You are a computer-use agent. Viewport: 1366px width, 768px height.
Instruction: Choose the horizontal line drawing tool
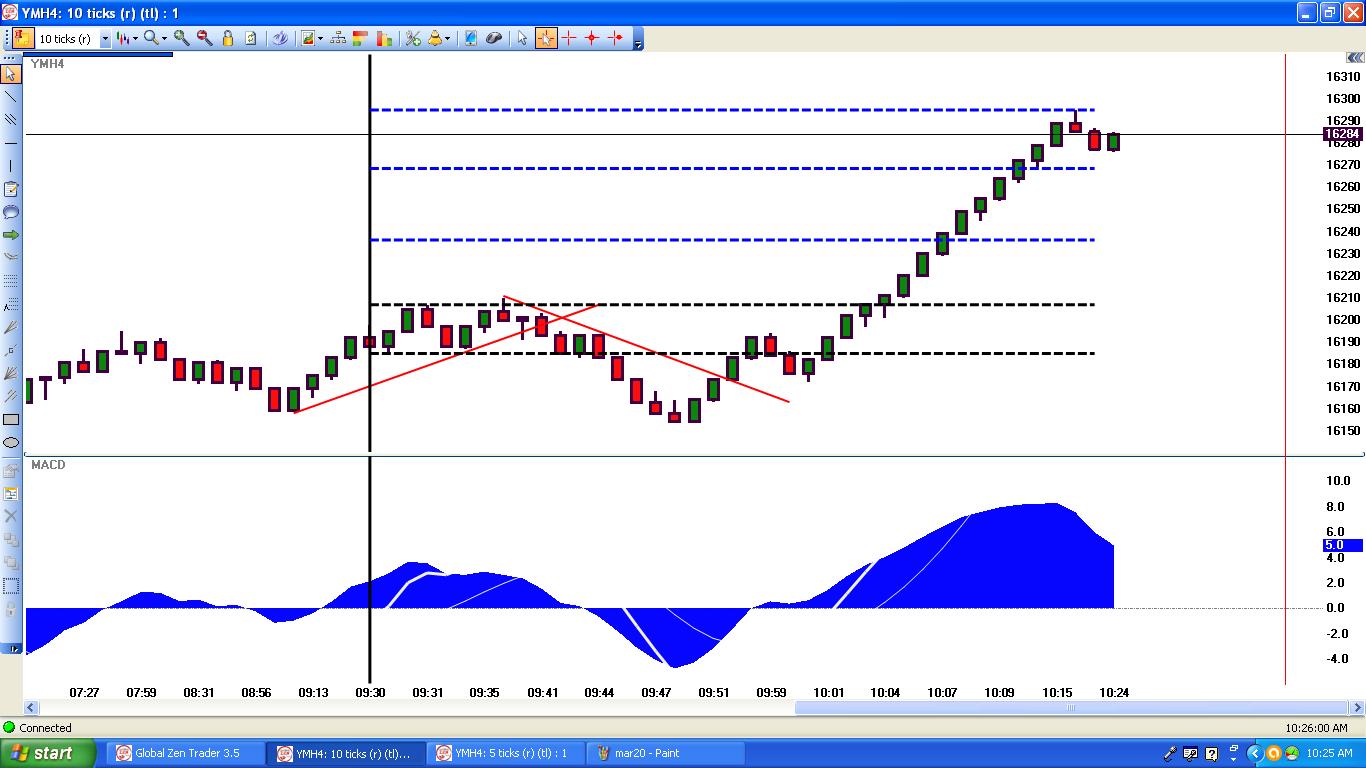(x=11, y=143)
